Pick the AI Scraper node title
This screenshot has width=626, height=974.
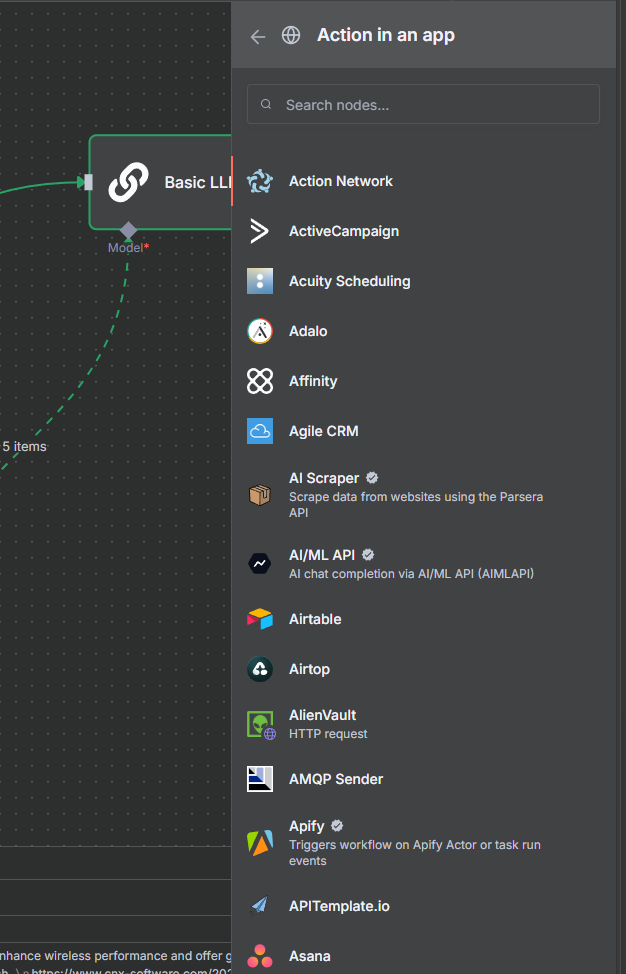(x=324, y=478)
